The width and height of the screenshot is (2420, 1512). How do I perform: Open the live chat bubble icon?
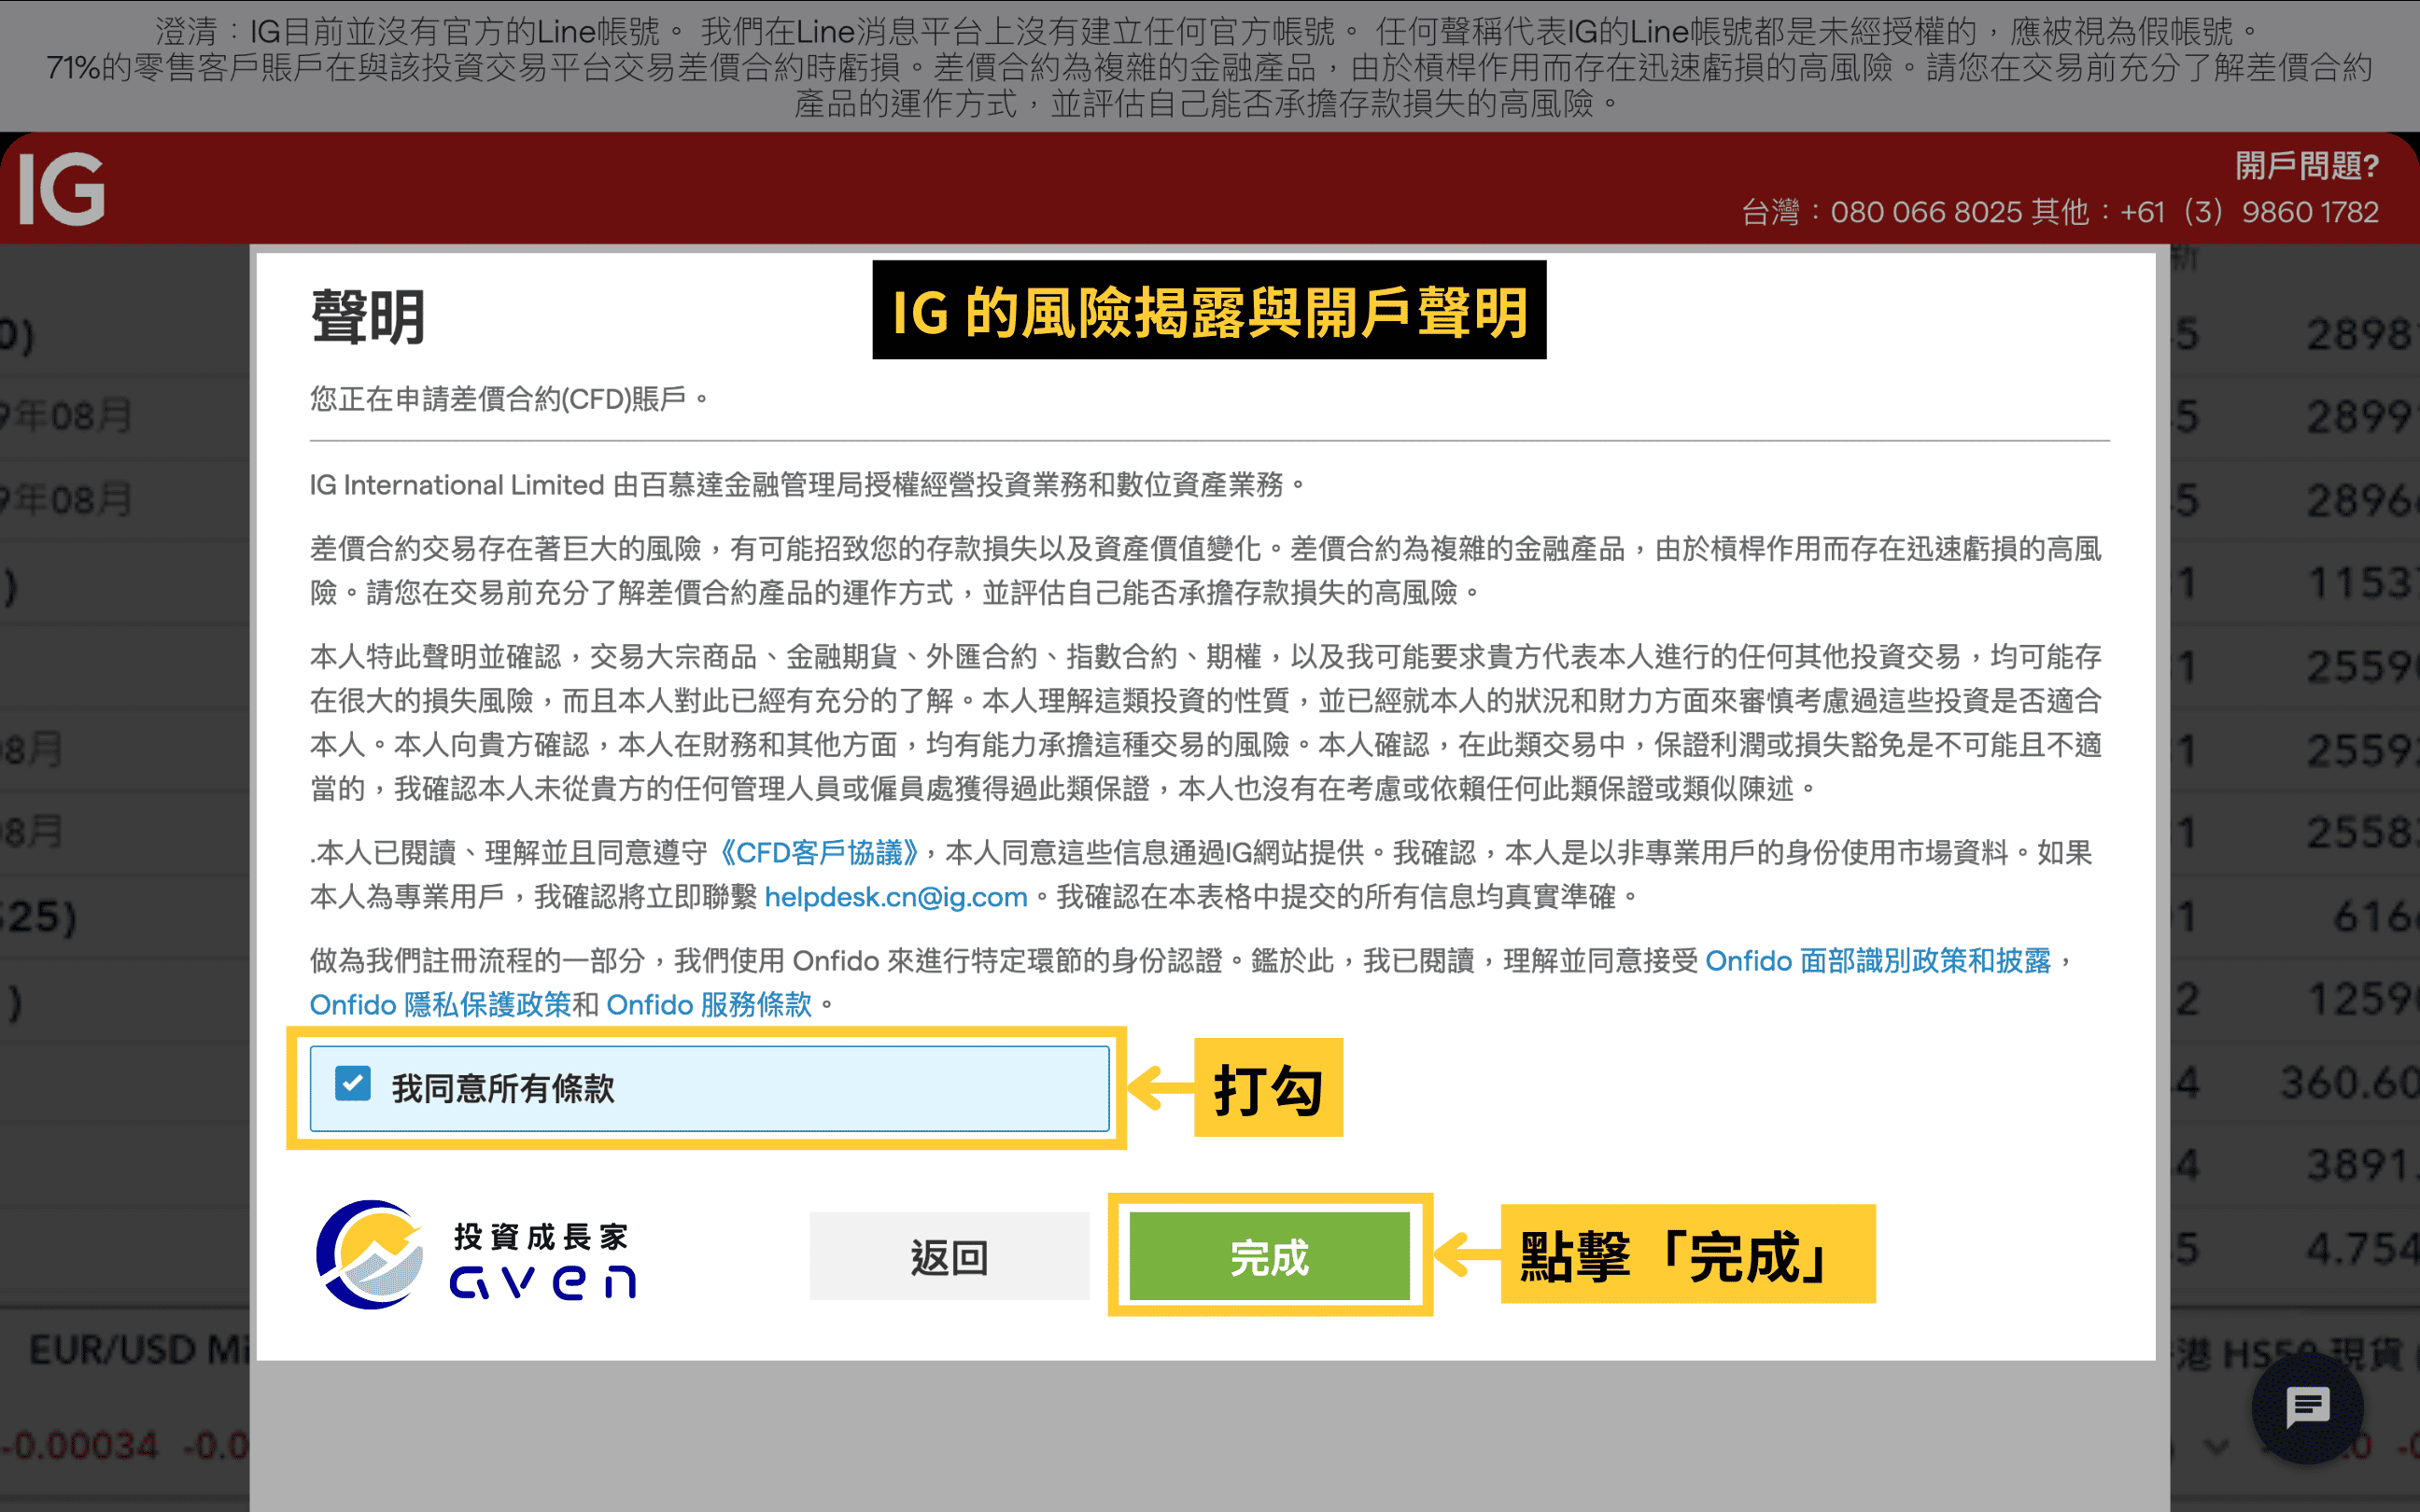click(x=2307, y=1408)
